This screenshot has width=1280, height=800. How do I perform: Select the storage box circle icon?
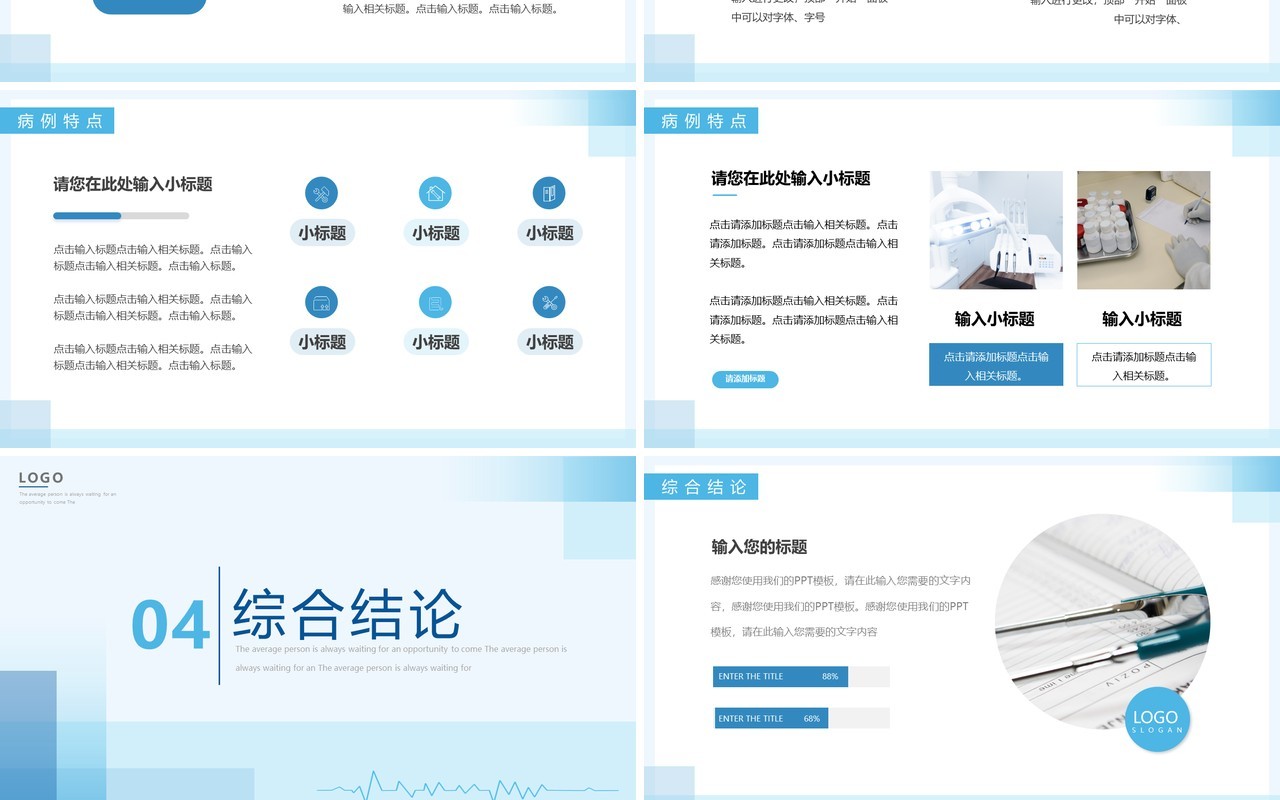click(x=321, y=302)
